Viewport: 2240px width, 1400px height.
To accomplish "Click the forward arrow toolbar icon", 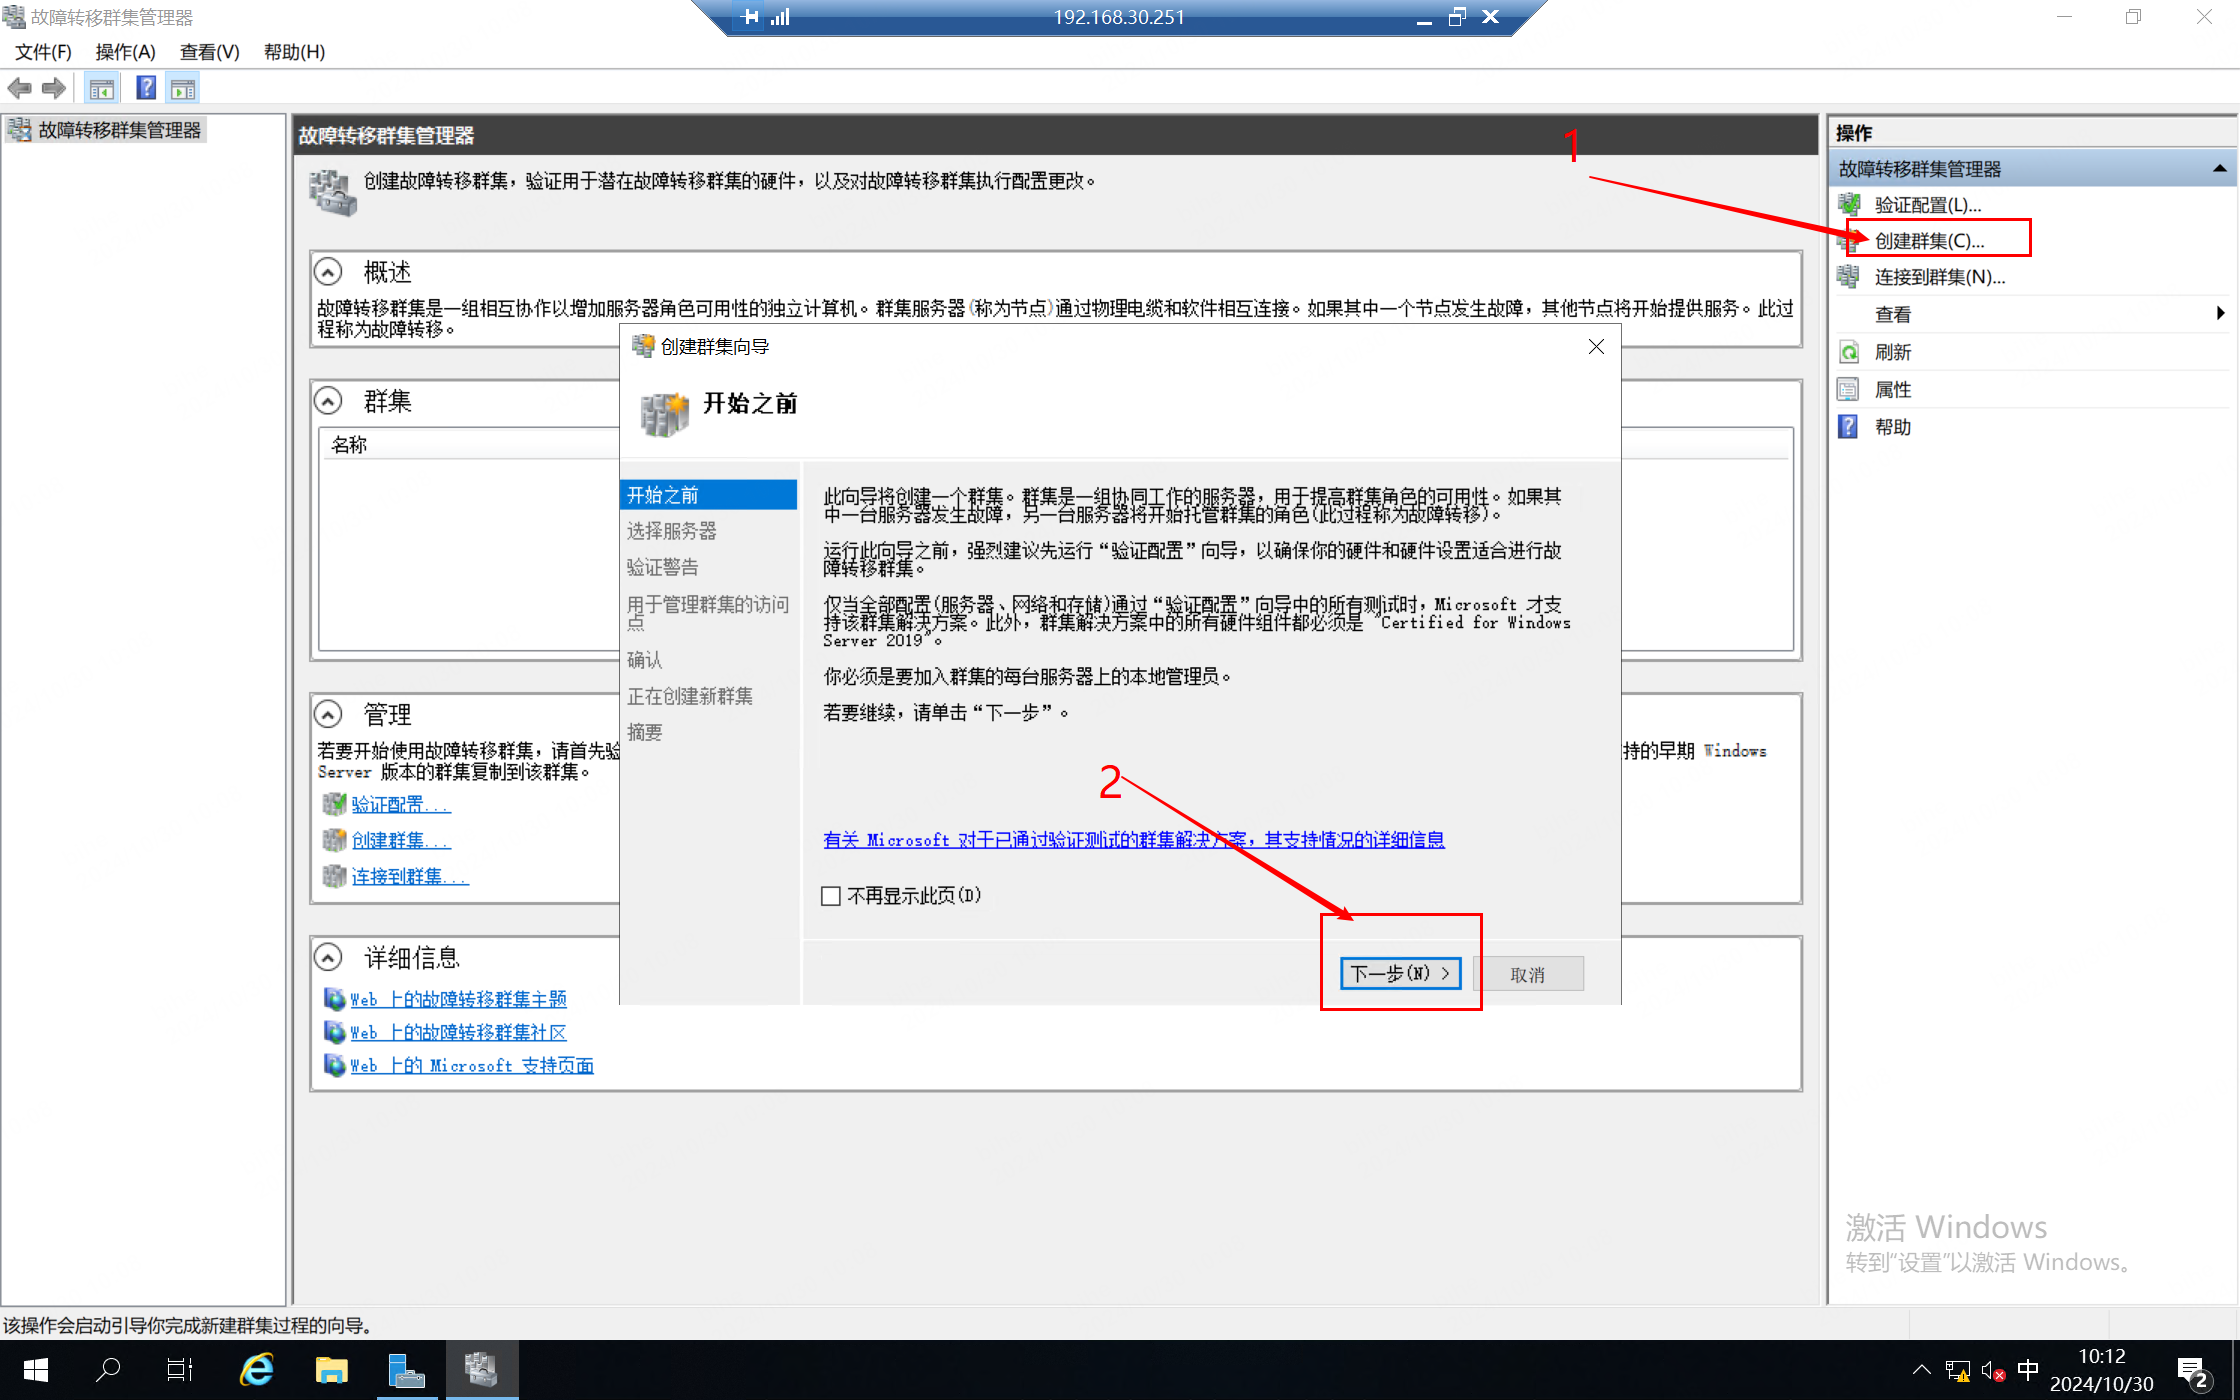I will [x=55, y=89].
